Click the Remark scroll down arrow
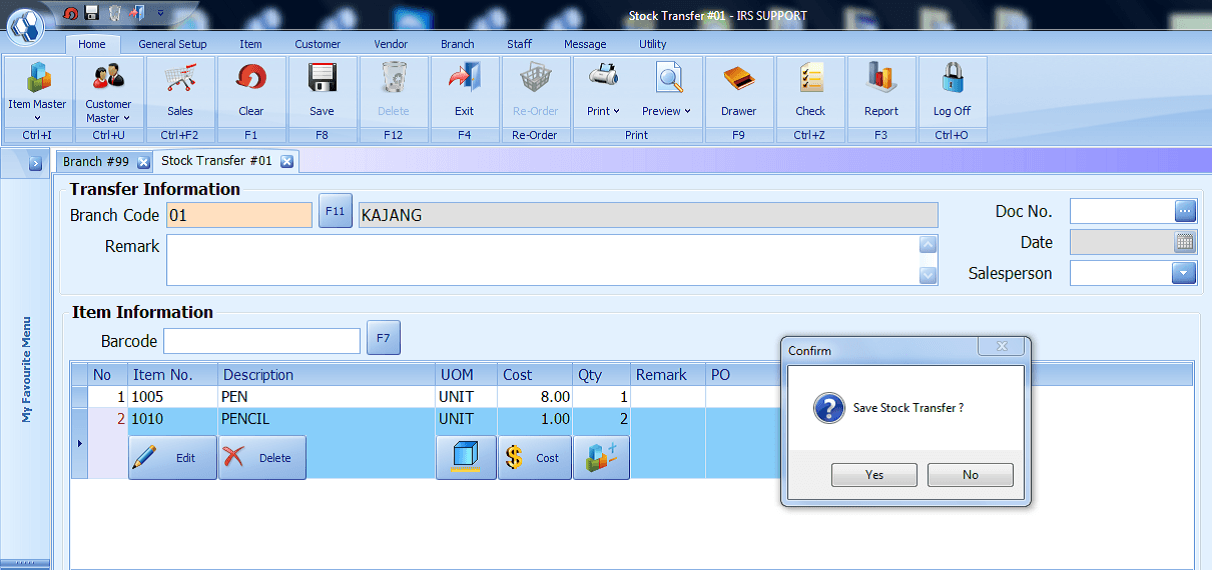Viewport: 1212px width, 570px height. tap(928, 276)
